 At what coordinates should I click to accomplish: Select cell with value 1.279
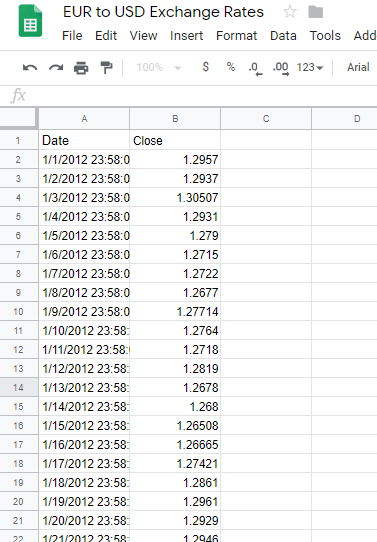(x=175, y=235)
